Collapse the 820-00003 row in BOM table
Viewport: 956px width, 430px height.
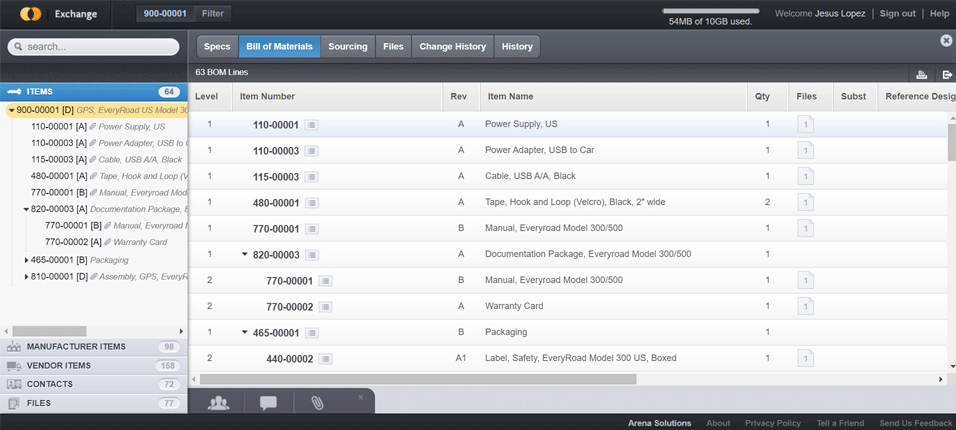click(x=245, y=254)
